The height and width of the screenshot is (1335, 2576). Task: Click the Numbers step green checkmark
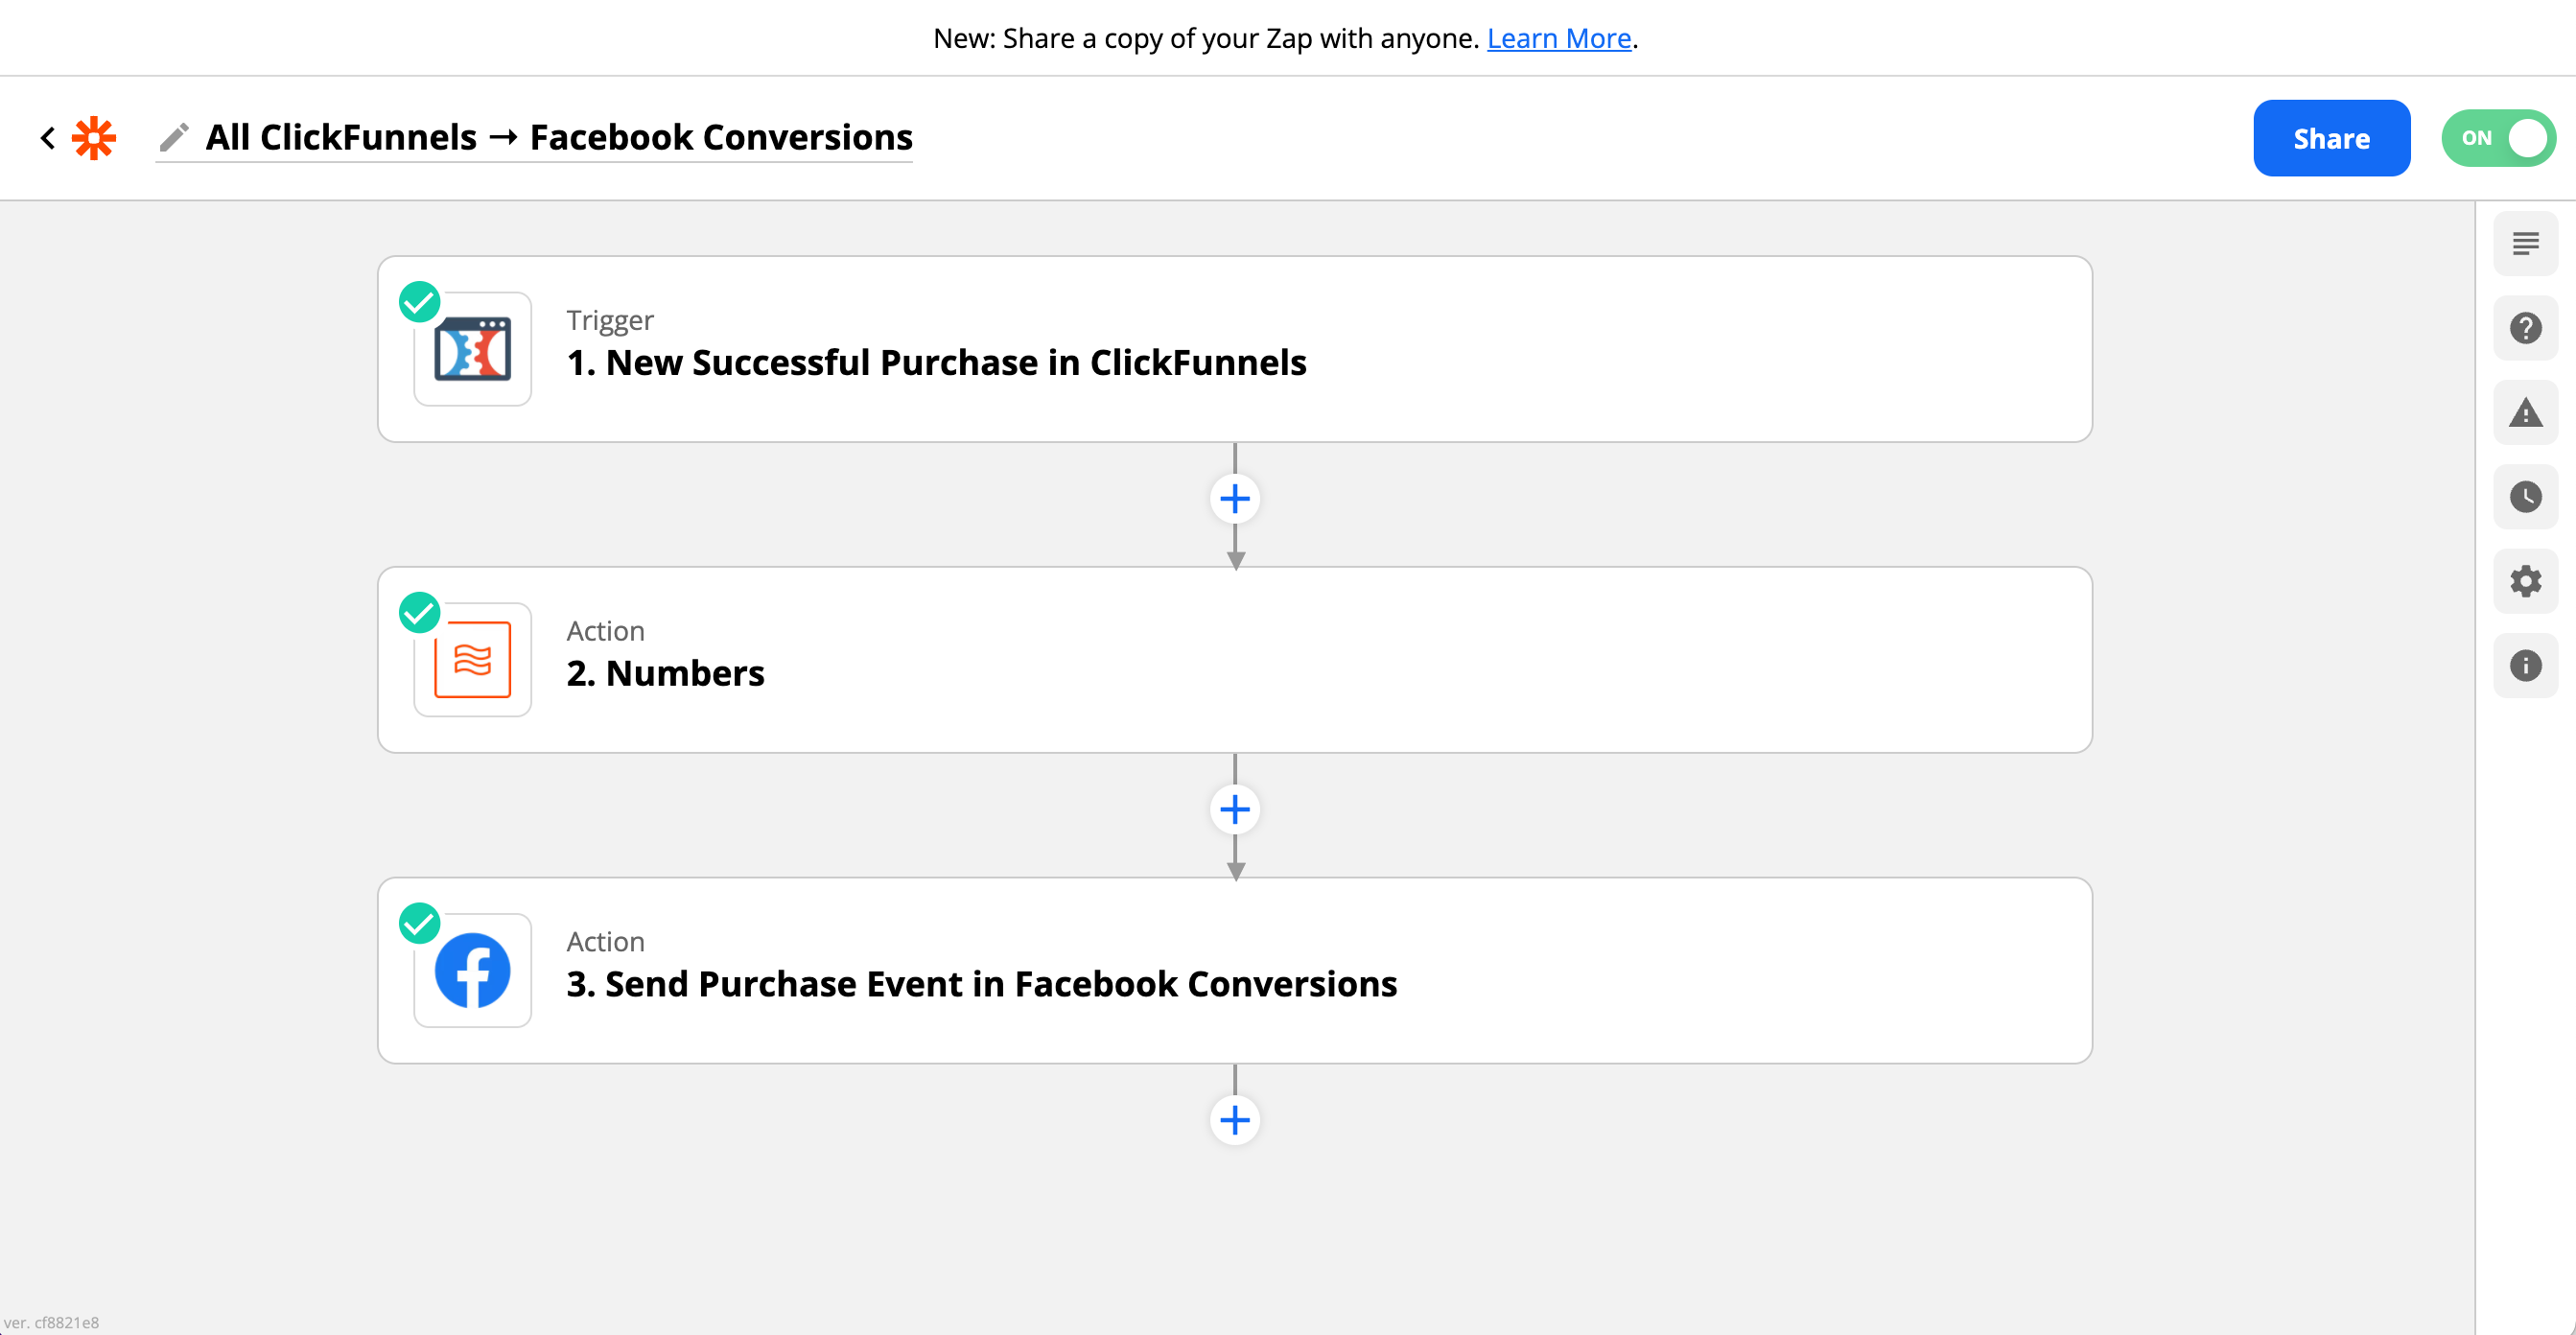pyautogui.click(x=420, y=613)
